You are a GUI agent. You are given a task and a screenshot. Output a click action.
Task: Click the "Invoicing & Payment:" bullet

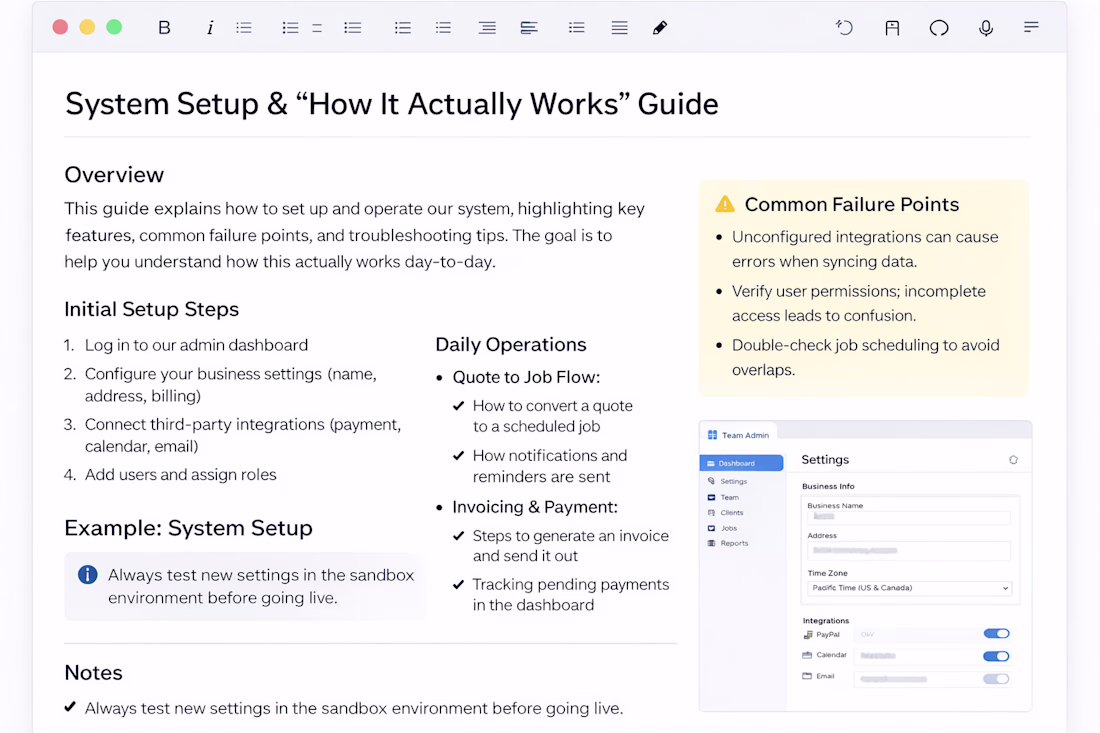coord(535,507)
